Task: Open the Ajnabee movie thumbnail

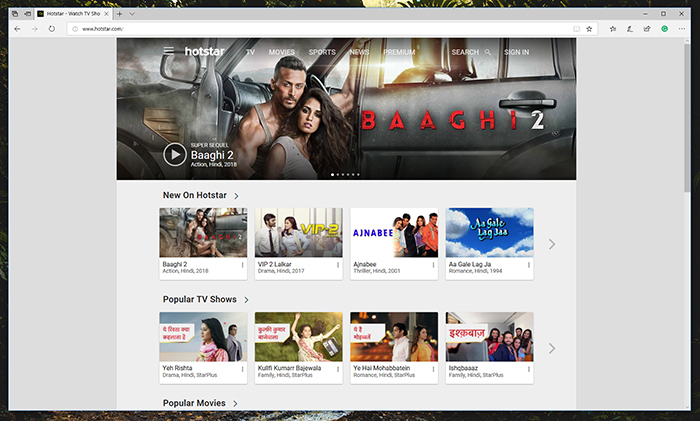Action: (x=394, y=232)
